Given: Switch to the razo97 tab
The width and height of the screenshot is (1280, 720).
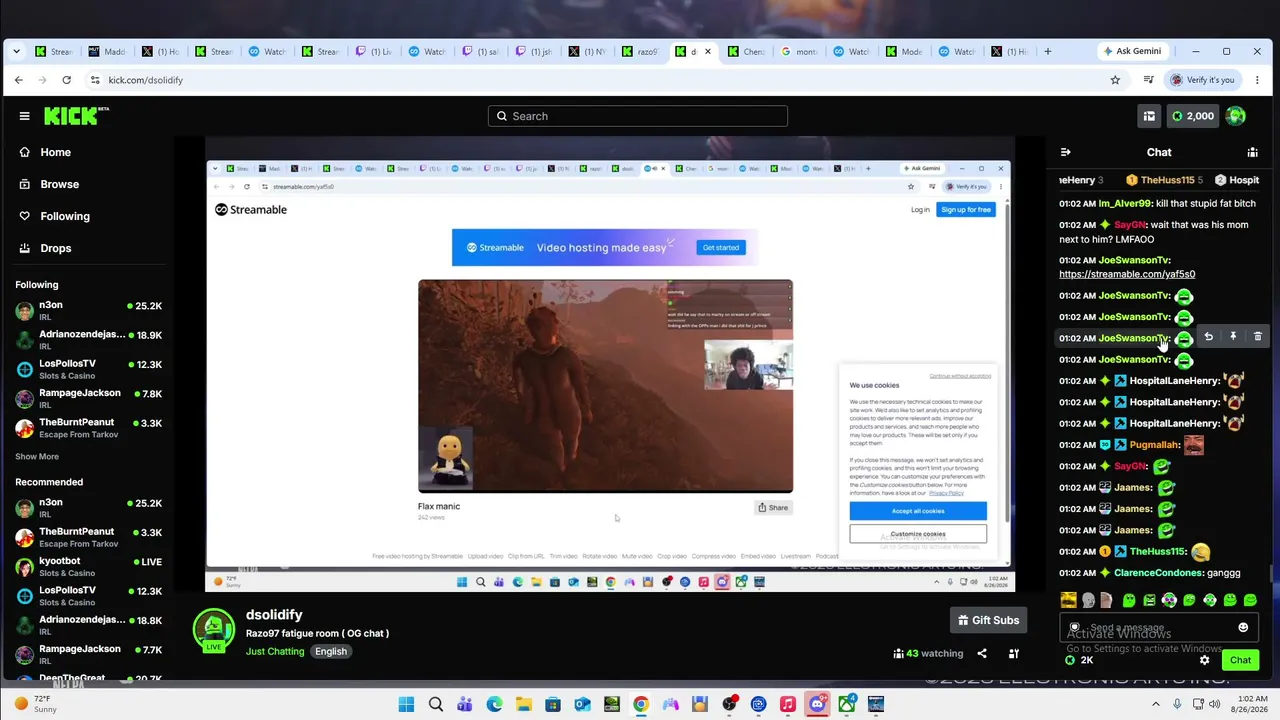Looking at the screenshot, I should [640, 51].
